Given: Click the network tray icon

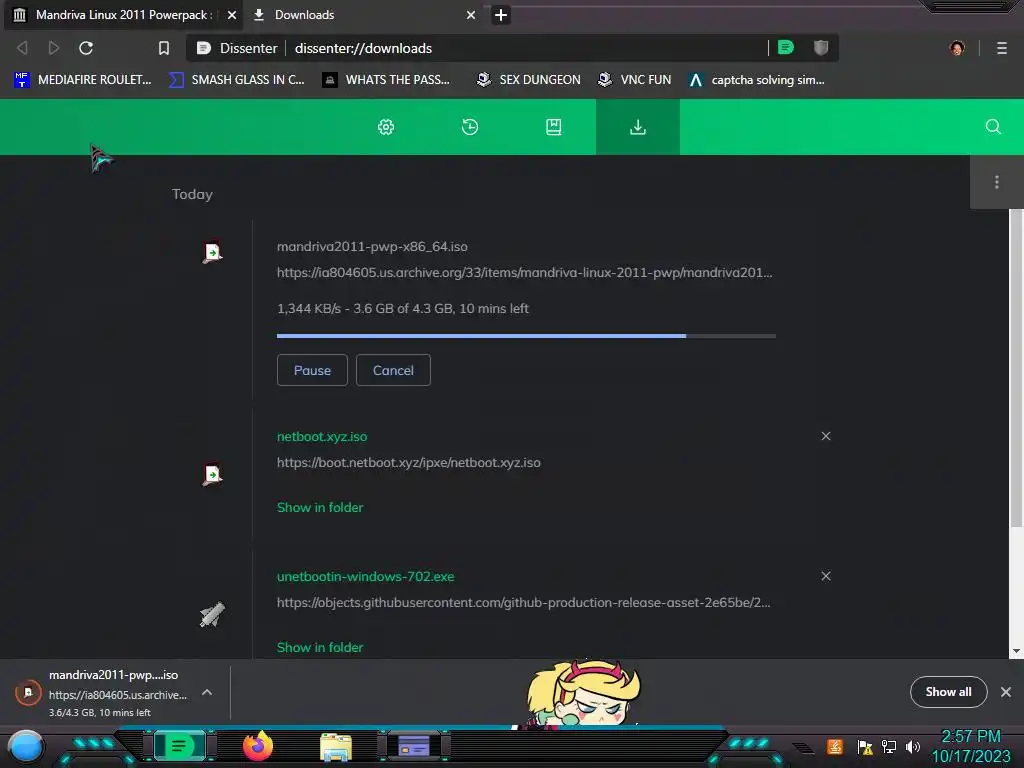Looking at the screenshot, I should [889, 746].
